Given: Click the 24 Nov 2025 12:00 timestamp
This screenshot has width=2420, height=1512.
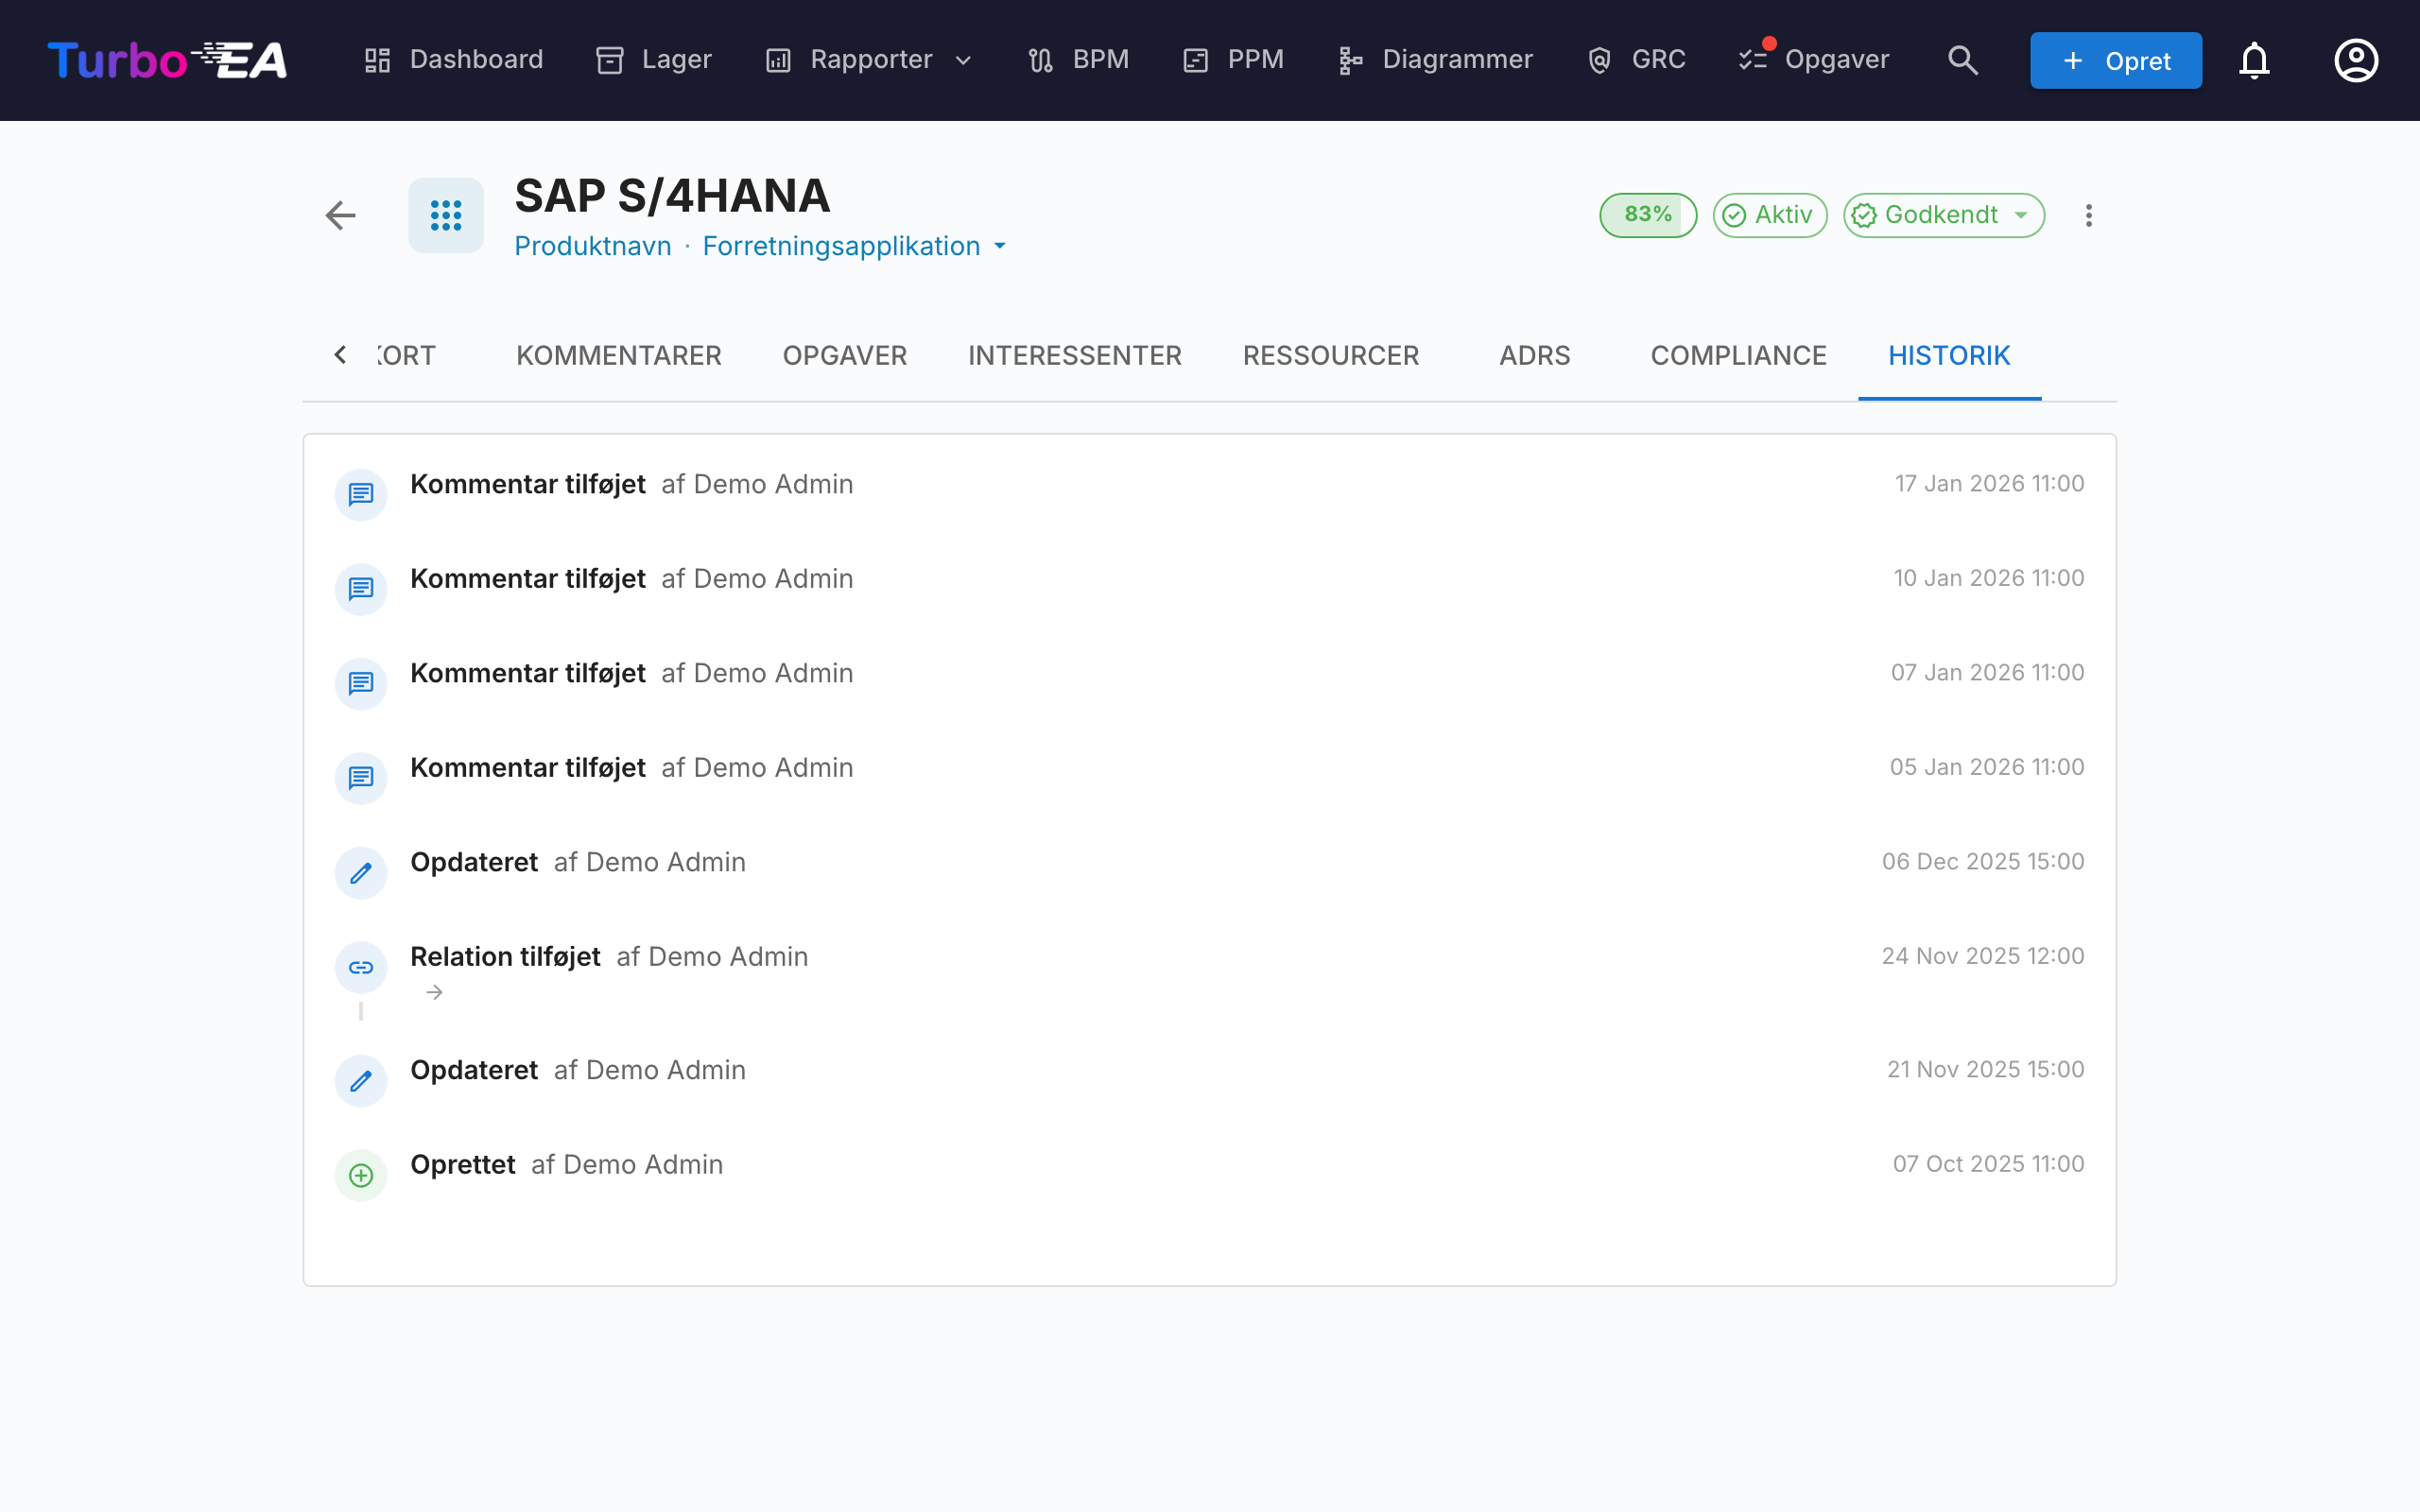Looking at the screenshot, I should tap(1983, 956).
